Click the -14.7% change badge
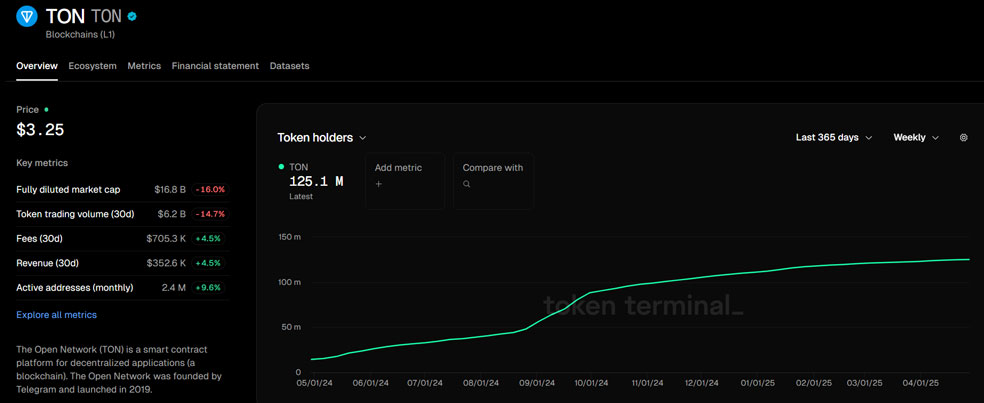Image resolution: width=984 pixels, height=403 pixels. pyautogui.click(x=211, y=214)
